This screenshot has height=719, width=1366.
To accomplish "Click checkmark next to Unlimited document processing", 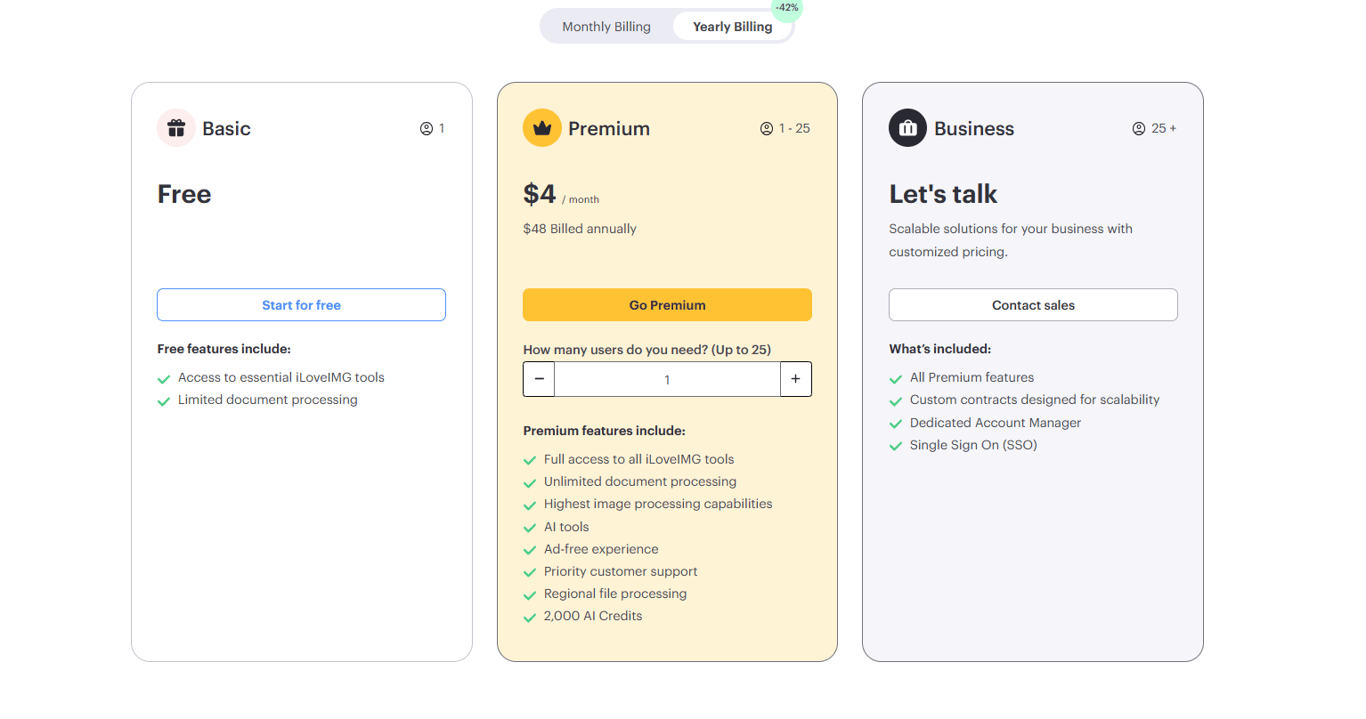I will click(x=530, y=483).
